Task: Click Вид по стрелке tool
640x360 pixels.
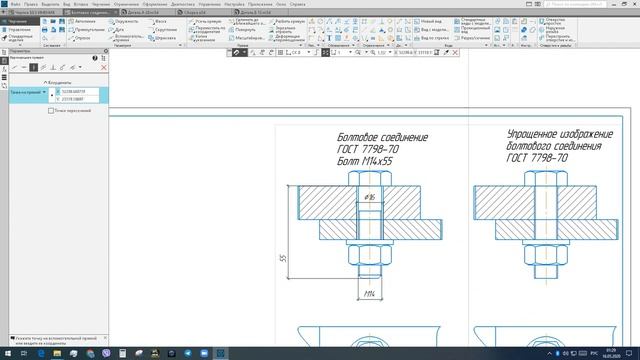Action: coord(431,38)
